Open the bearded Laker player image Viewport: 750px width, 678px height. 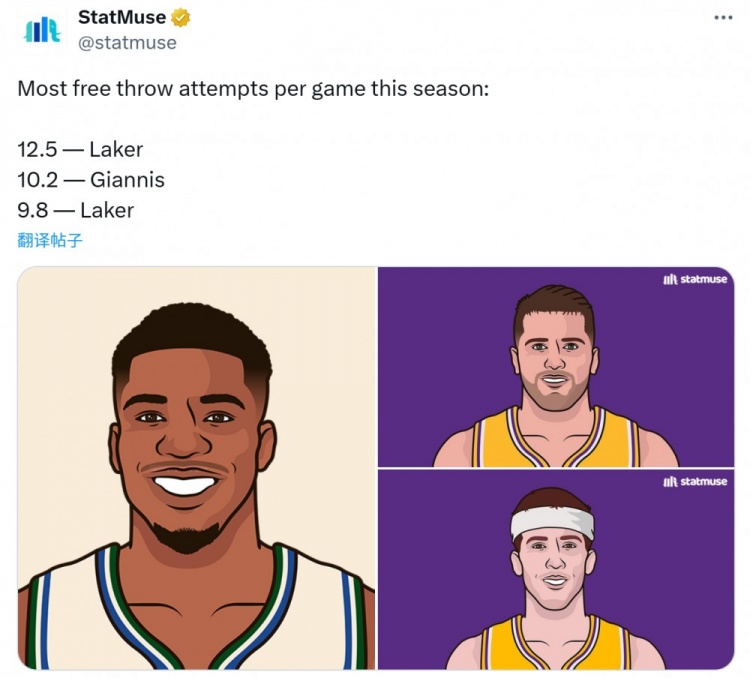tap(555, 366)
